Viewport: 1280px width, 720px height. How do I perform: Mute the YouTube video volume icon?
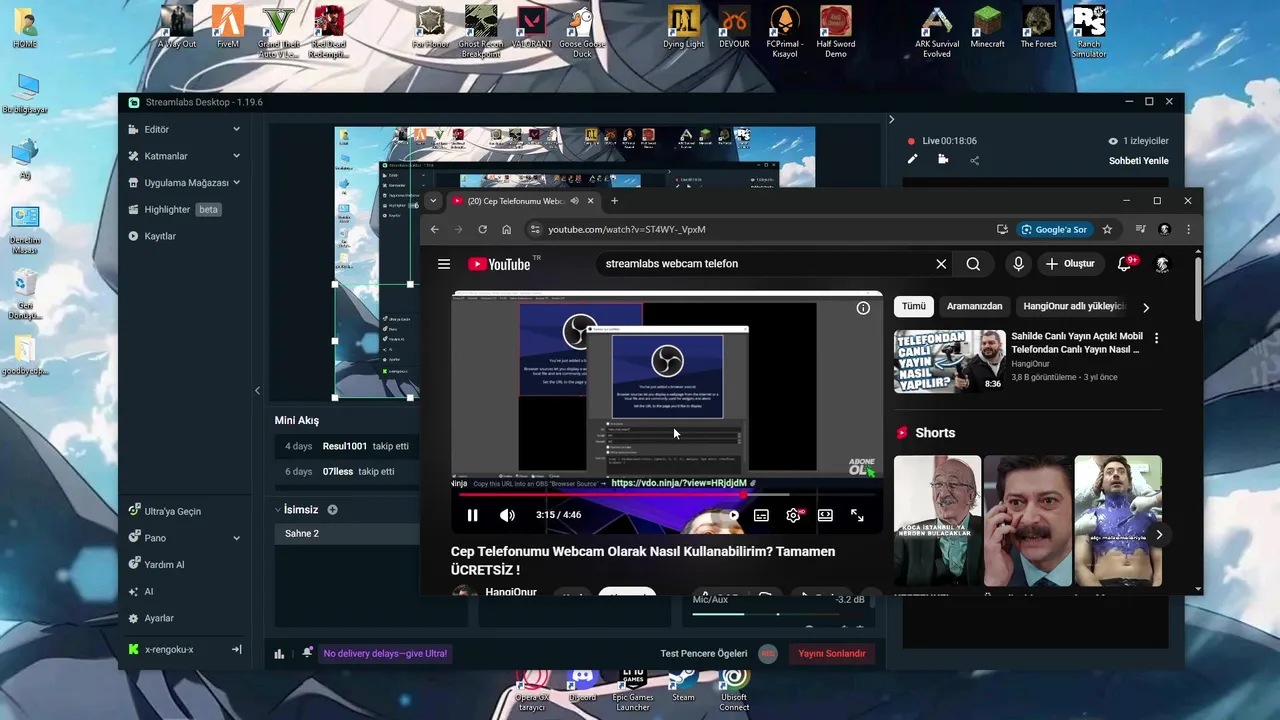[x=507, y=515]
